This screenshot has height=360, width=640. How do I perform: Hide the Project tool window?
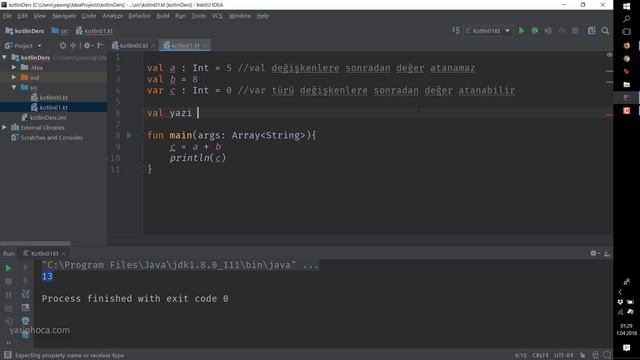100,46
